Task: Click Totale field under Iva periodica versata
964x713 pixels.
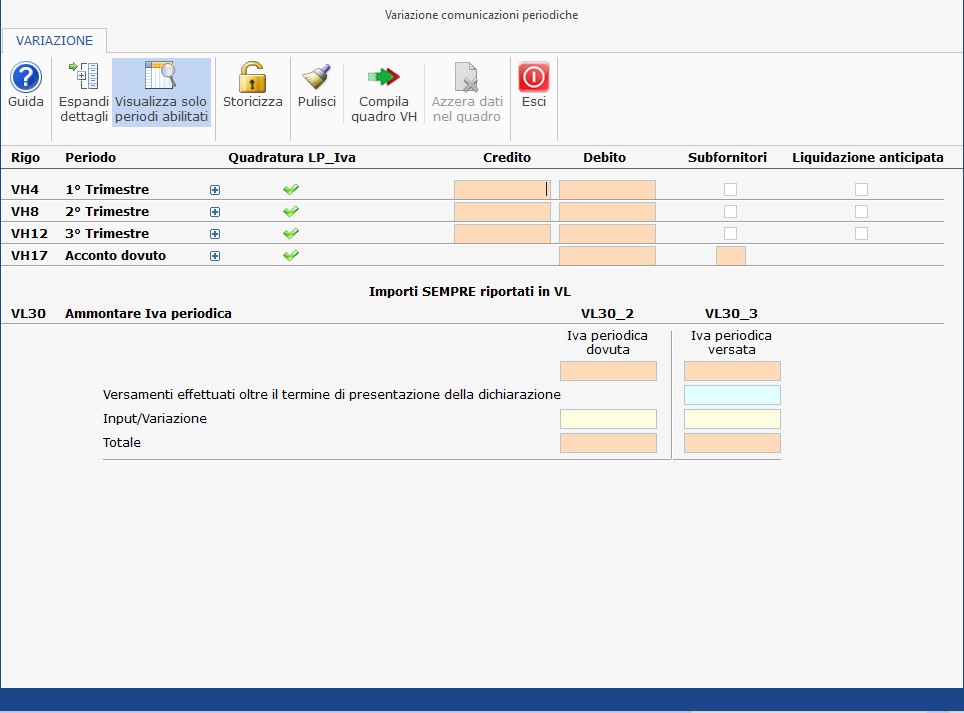Action: (732, 443)
